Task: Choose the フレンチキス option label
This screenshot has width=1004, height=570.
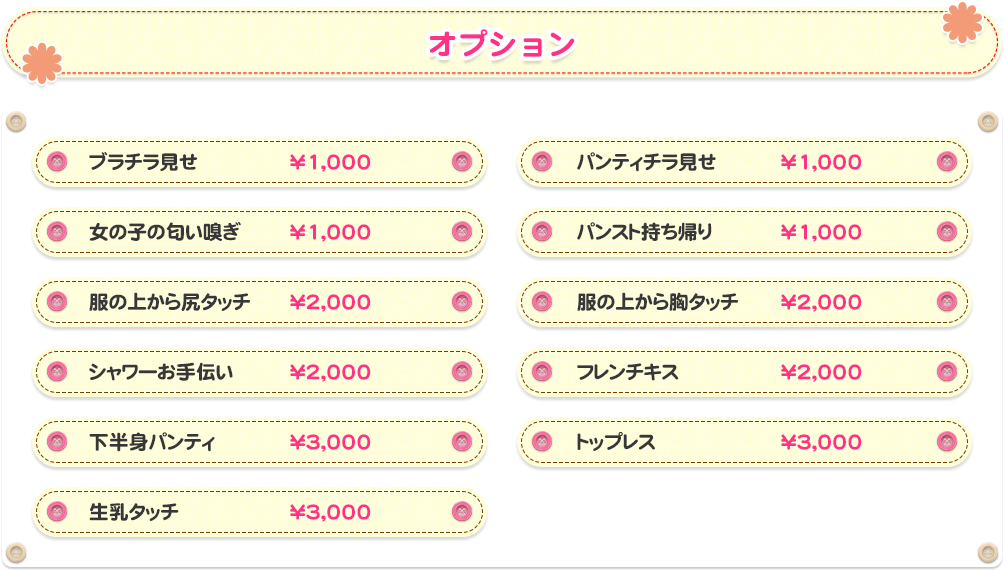Action: [627, 372]
